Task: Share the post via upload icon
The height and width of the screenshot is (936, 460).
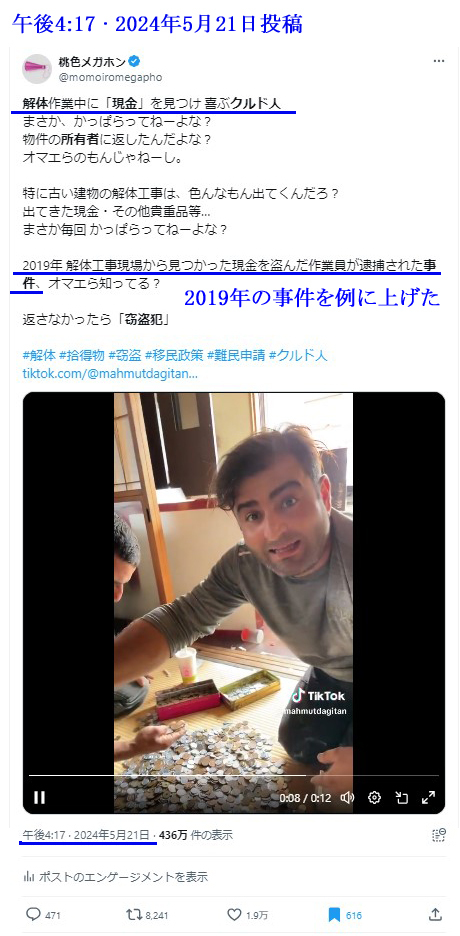Action: [x=436, y=915]
